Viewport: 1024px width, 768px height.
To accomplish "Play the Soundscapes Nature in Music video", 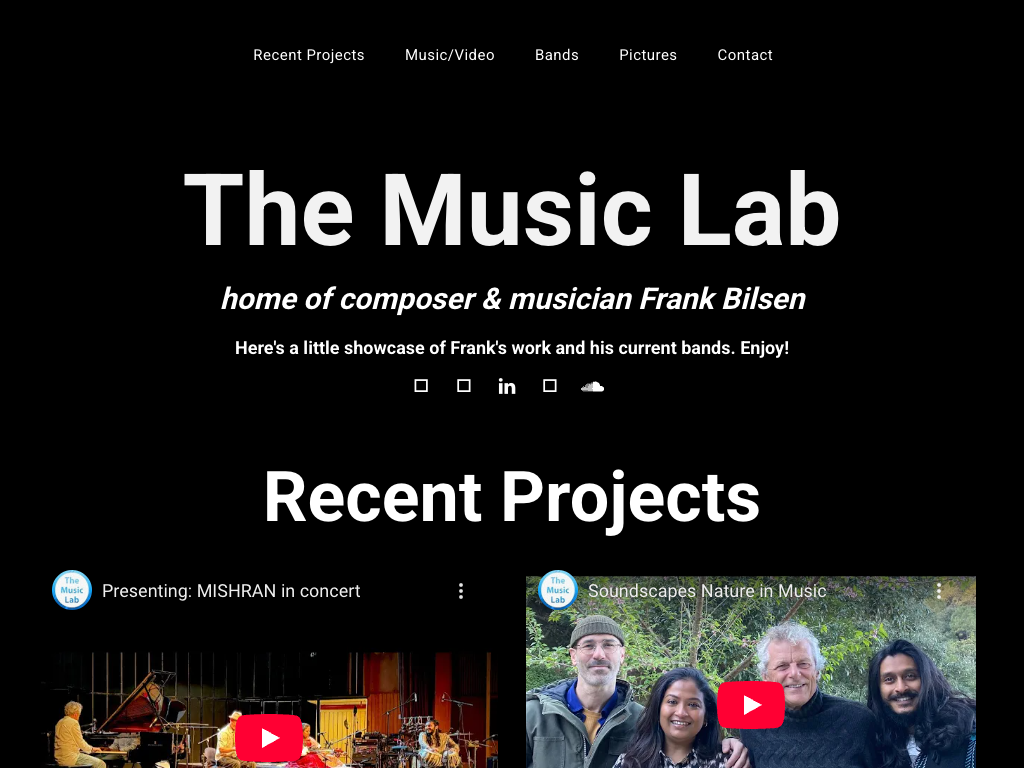I will pos(751,705).
